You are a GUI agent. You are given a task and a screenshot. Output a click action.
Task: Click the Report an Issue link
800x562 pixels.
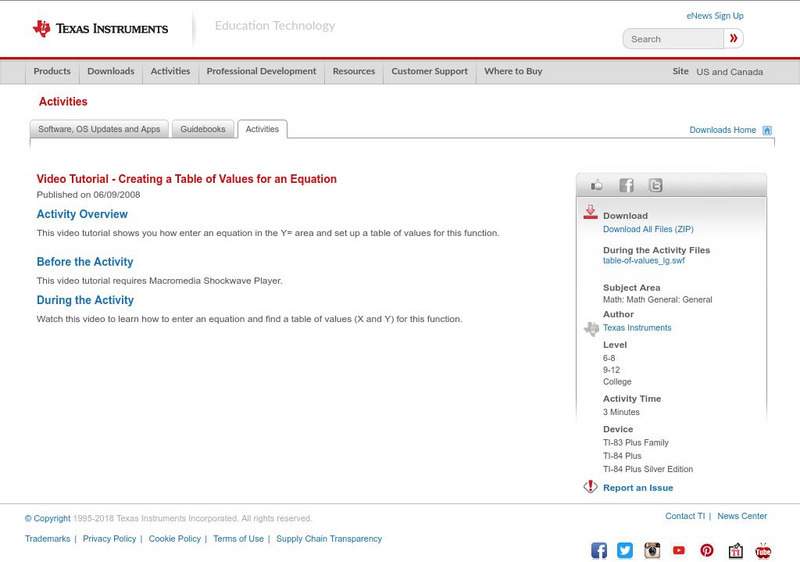click(x=638, y=488)
